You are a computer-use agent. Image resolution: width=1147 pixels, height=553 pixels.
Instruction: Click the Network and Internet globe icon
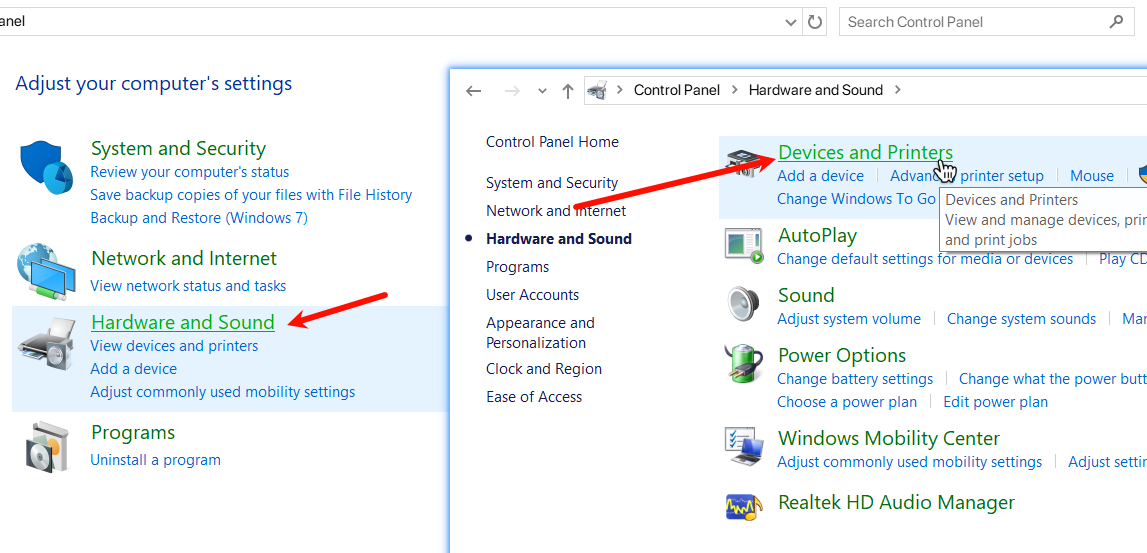[46, 270]
